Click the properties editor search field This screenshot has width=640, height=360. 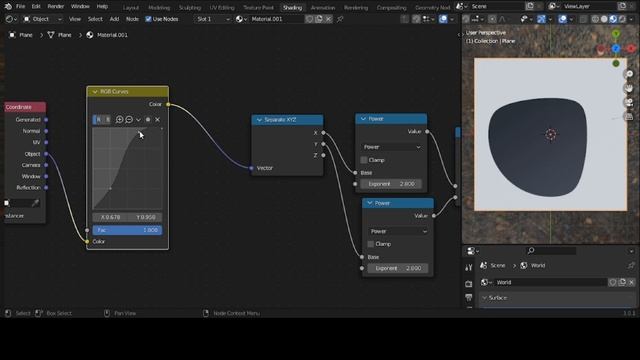point(552,251)
